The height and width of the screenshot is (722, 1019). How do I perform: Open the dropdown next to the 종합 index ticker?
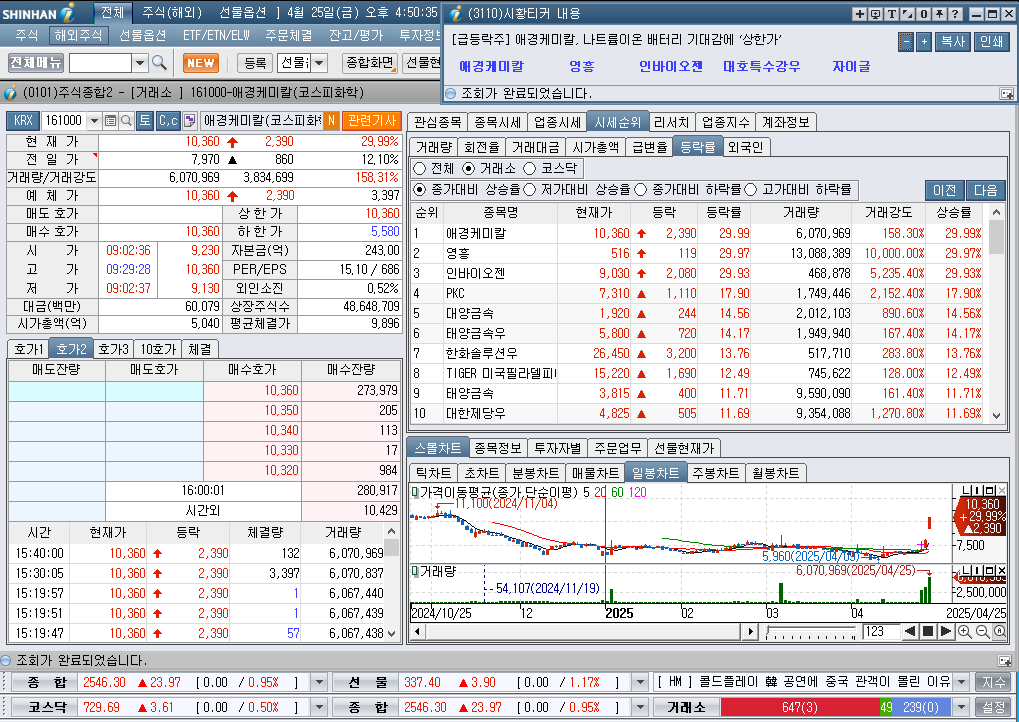318,682
